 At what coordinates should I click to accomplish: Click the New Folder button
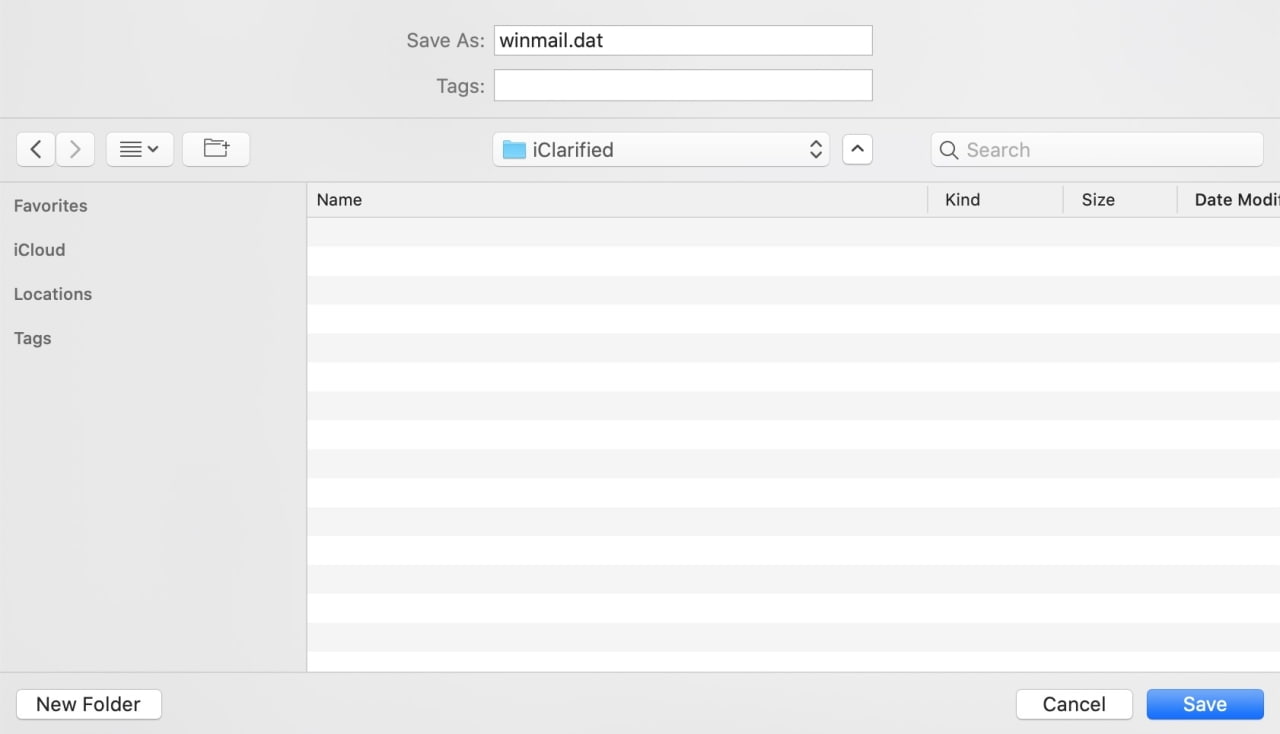tap(88, 704)
